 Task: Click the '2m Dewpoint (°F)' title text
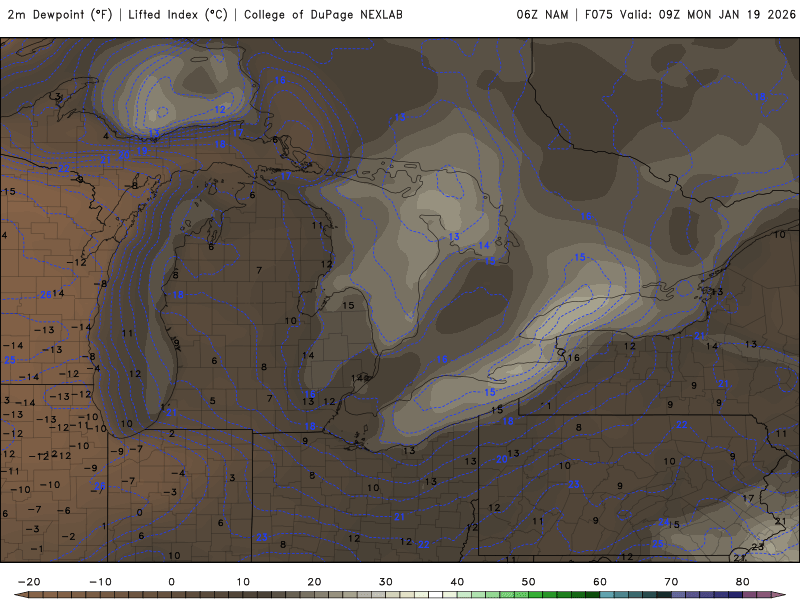60,15
